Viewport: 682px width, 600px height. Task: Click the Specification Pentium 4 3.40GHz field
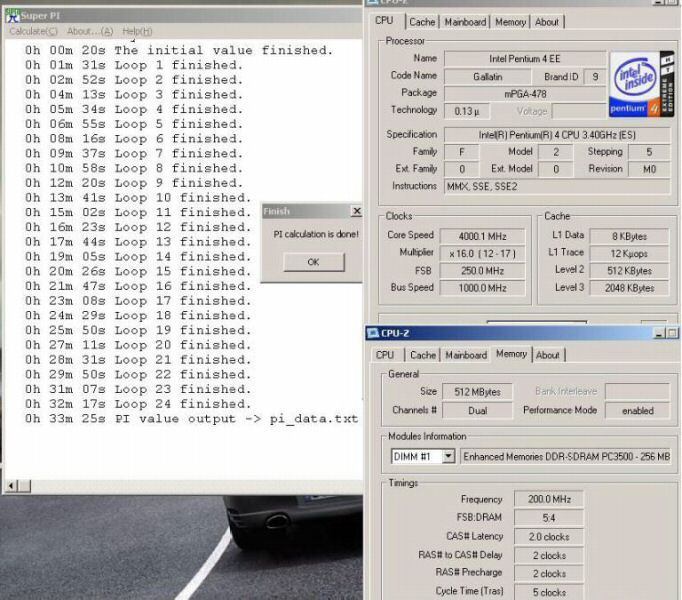[x=557, y=135]
